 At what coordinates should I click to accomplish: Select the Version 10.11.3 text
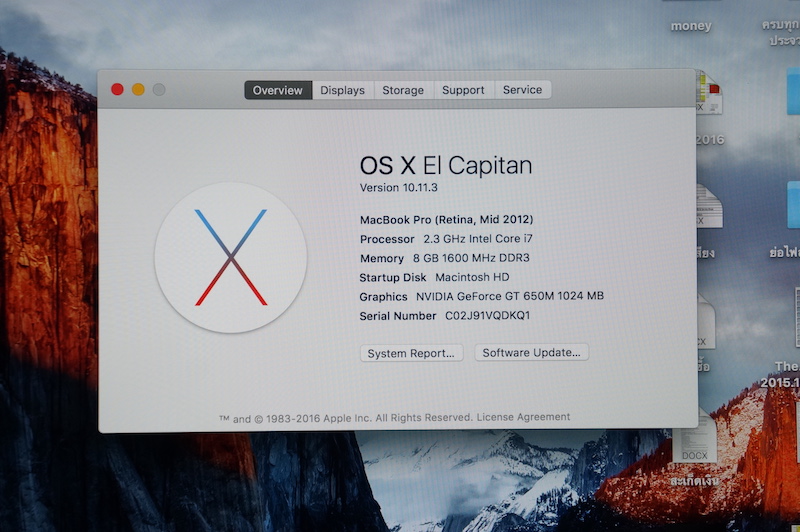pyautogui.click(x=398, y=187)
